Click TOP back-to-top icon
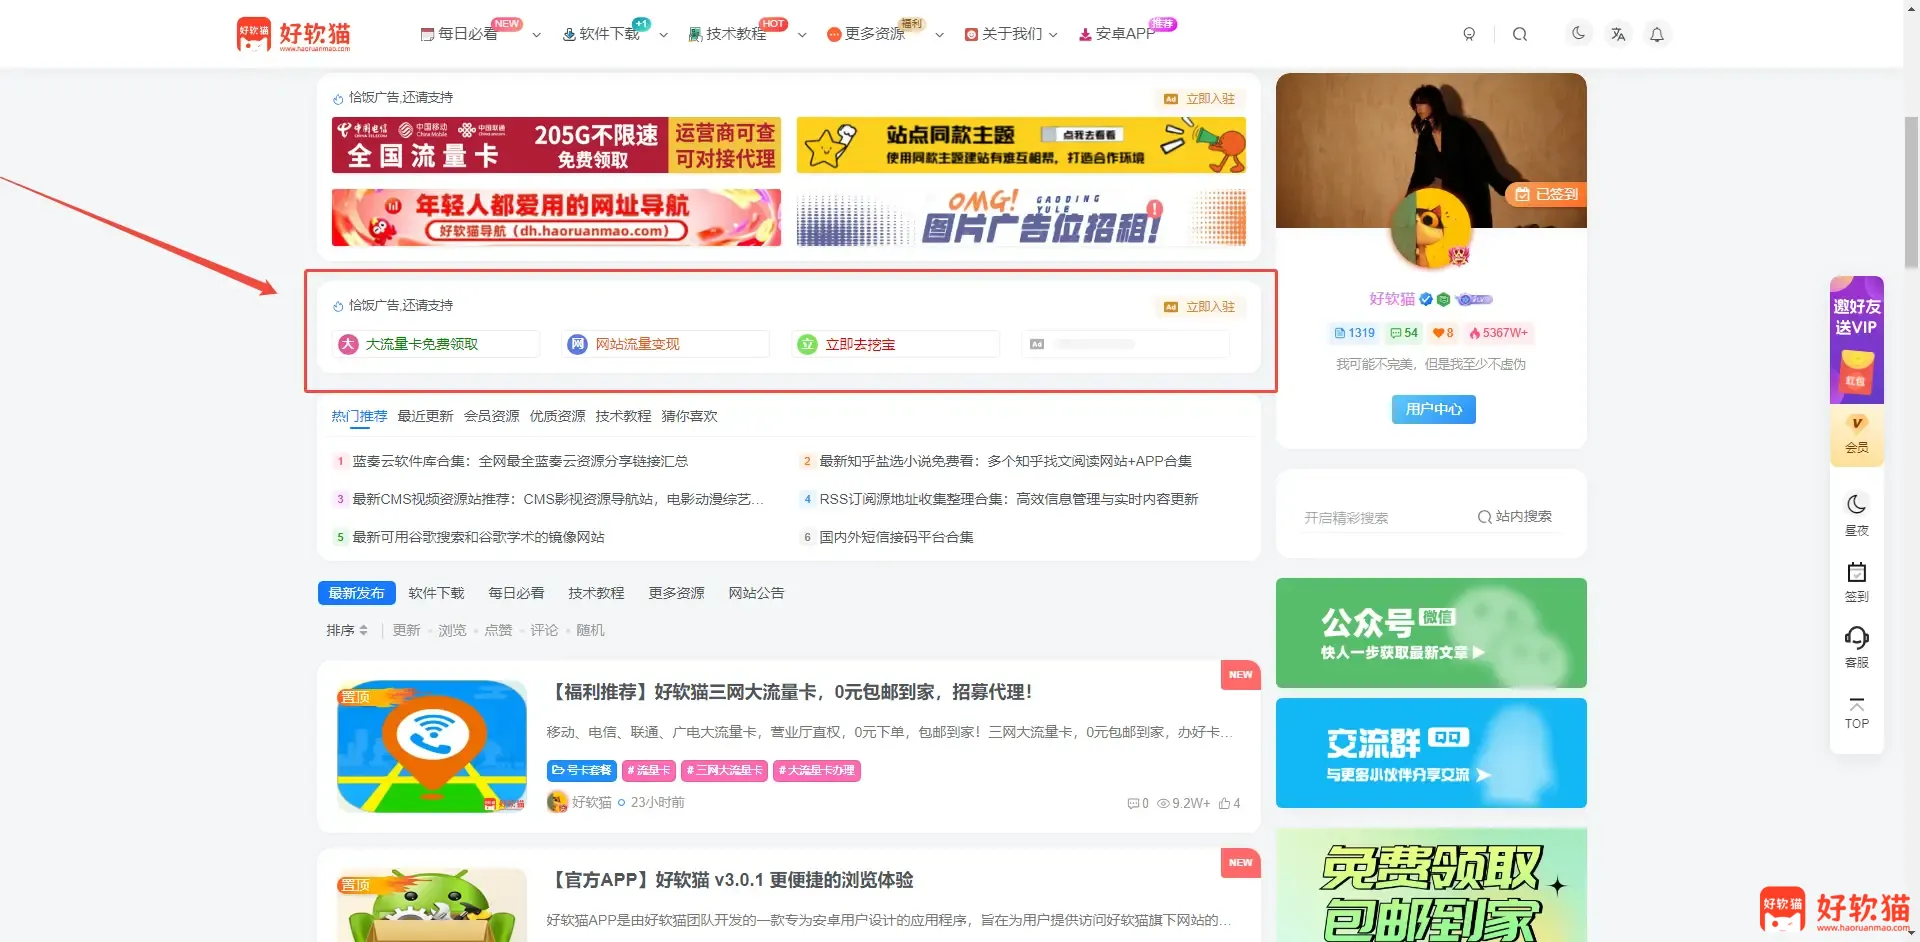 (x=1857, y=713)
